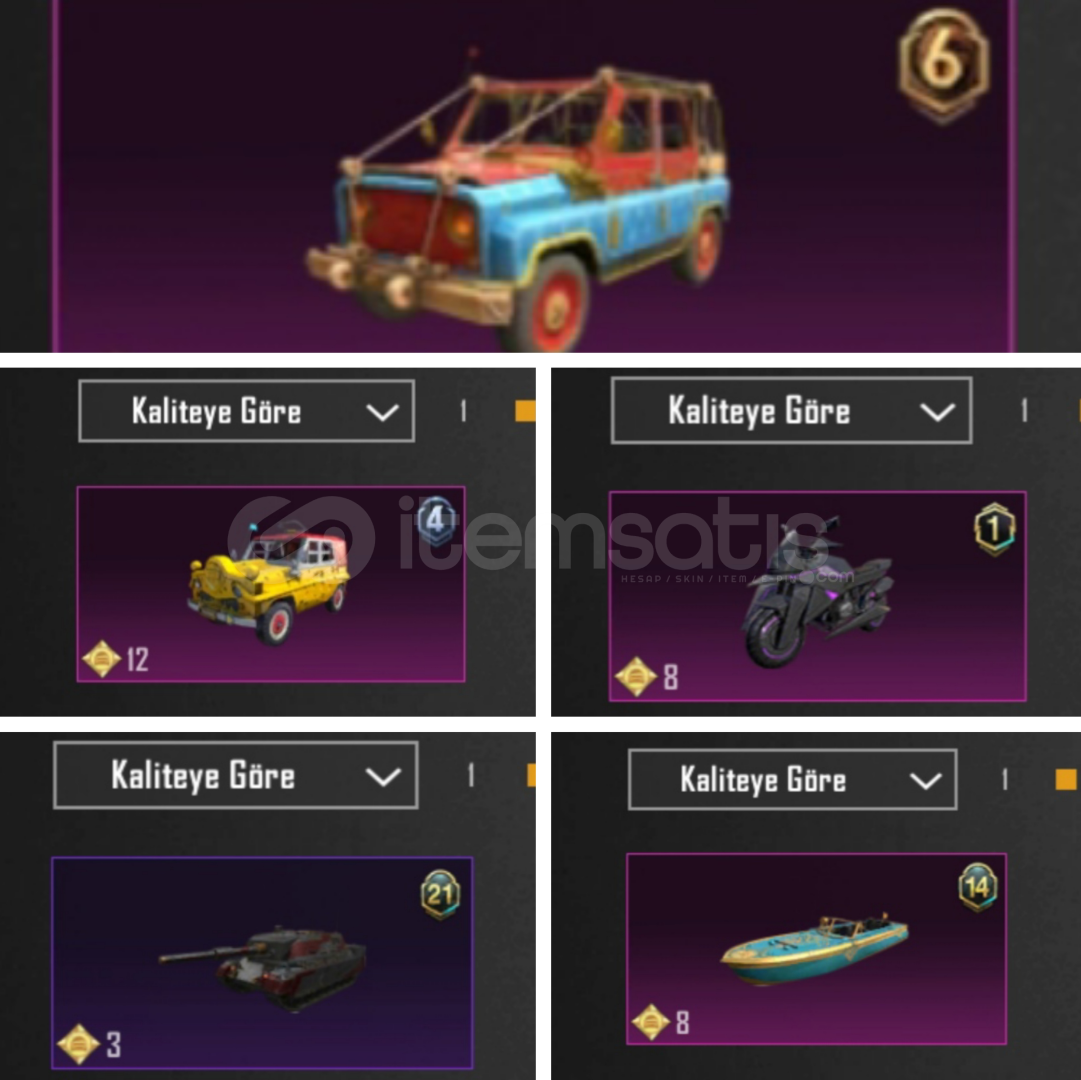Image resolution: width=1081 pixels, height=1080 pixels.
Task: Select the tank skin card
Action: tap(263, 963)
